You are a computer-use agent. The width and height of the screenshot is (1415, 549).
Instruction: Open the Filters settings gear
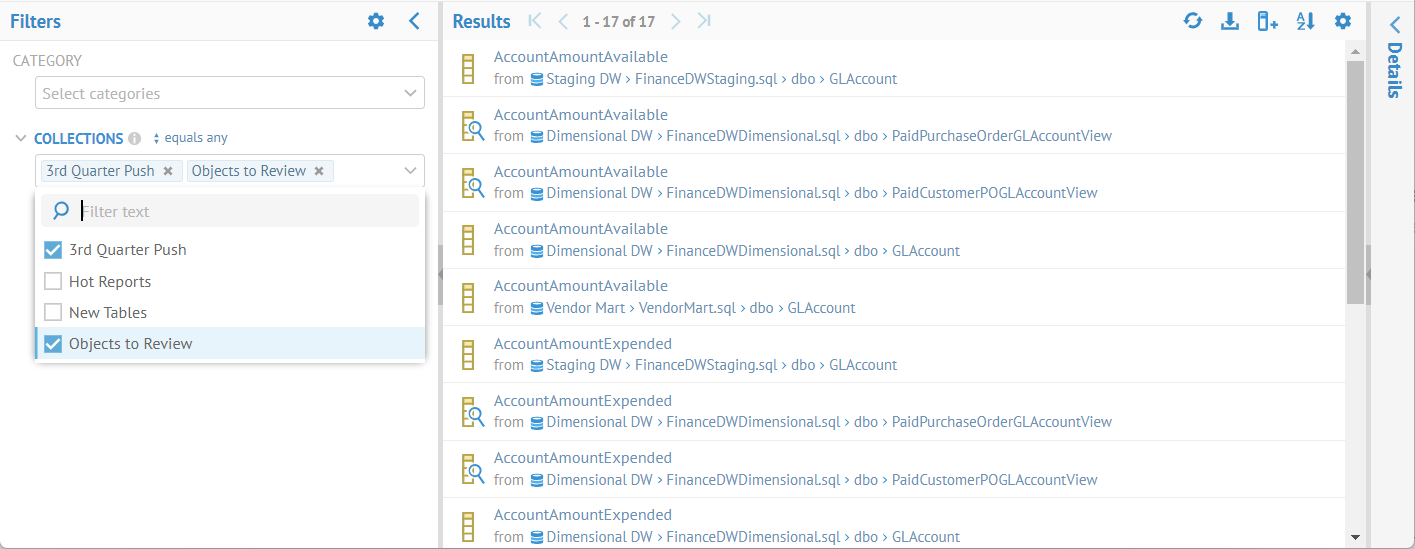pos(376,21)
